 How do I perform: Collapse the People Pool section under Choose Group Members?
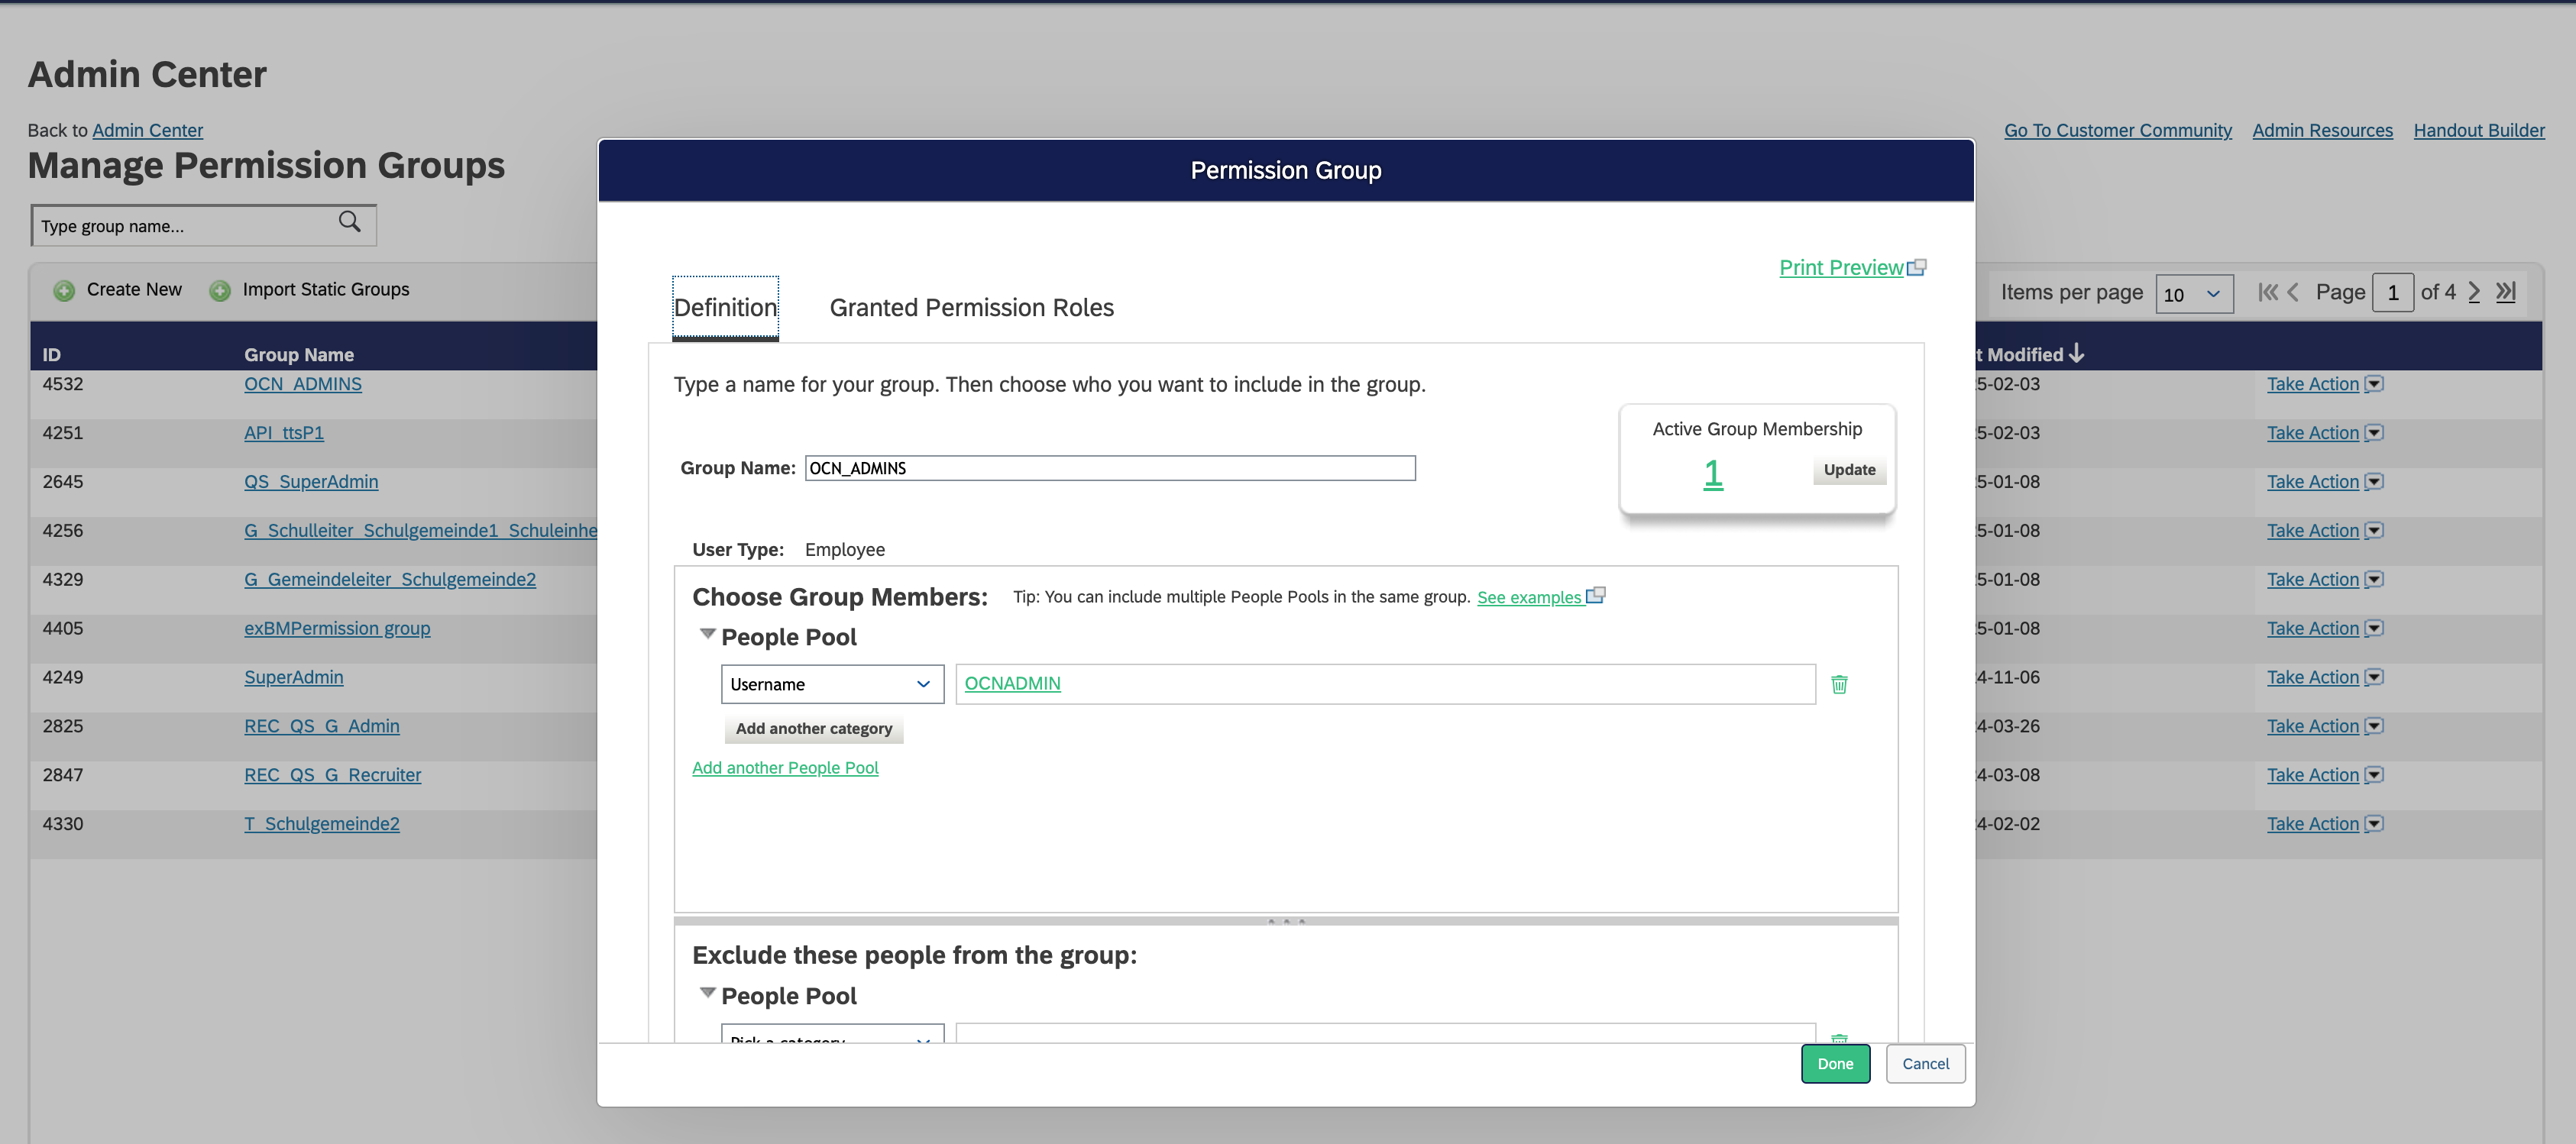pyautogui.click(x=708, y=634)
